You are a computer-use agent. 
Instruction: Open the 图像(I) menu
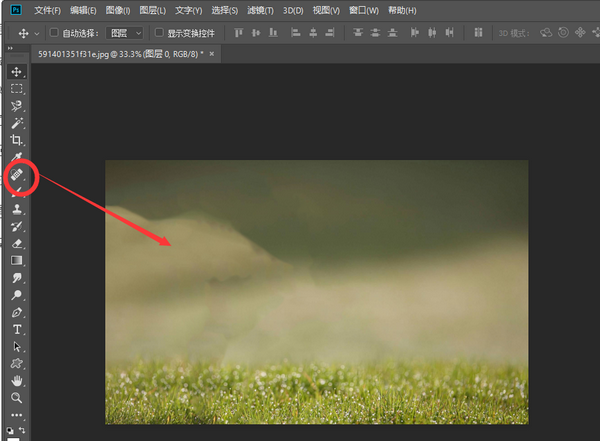pyautogui.click(x=117, y=10)
